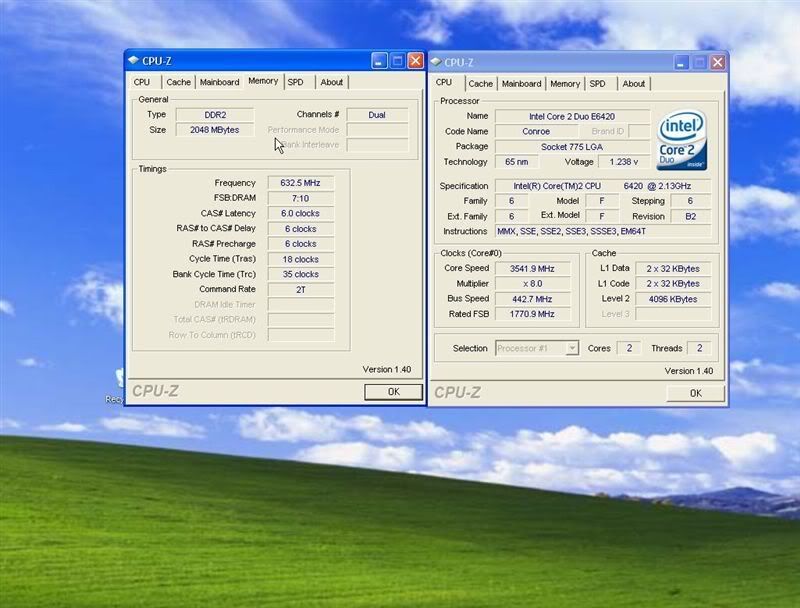Screen dimensions: 800x608
Task: Open the SPD tab in the processor info window
Action: pos(597,84)
